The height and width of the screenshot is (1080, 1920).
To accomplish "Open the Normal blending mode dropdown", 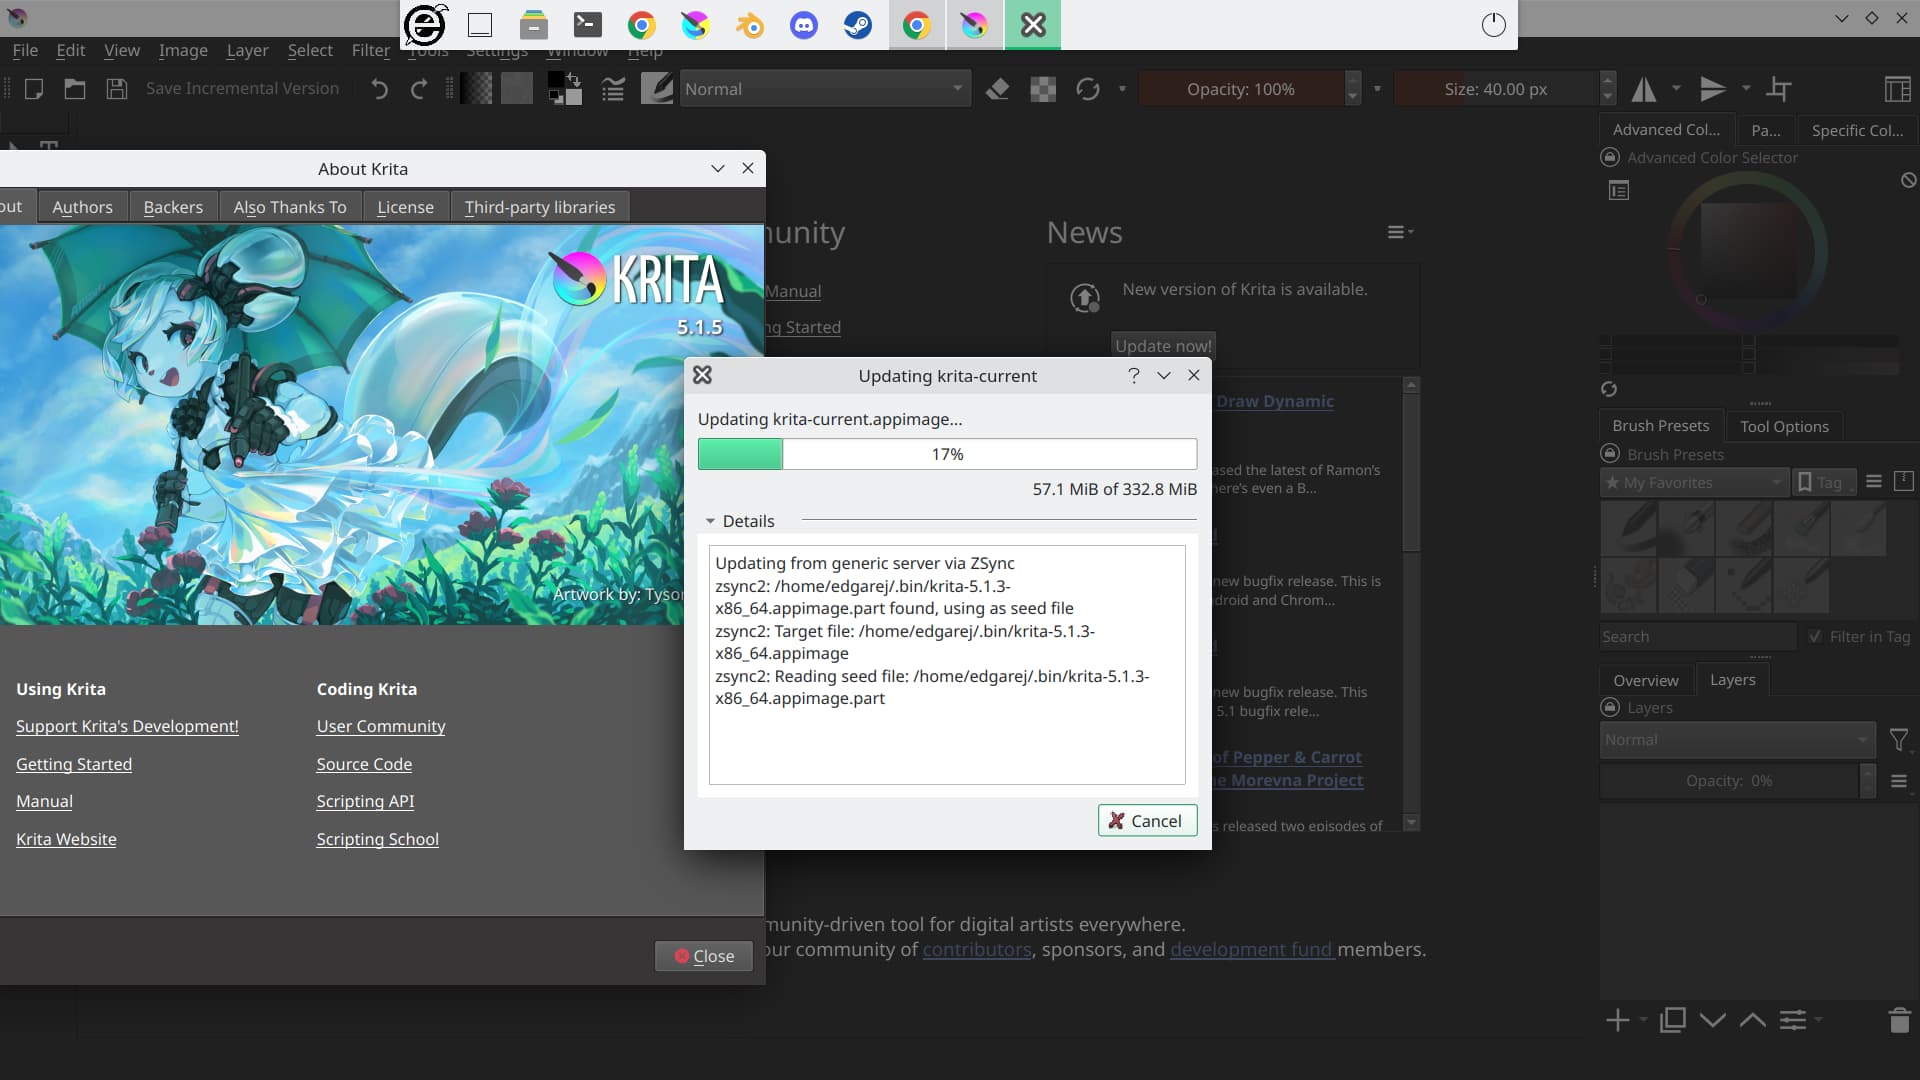I will click(x=824, y=88).
